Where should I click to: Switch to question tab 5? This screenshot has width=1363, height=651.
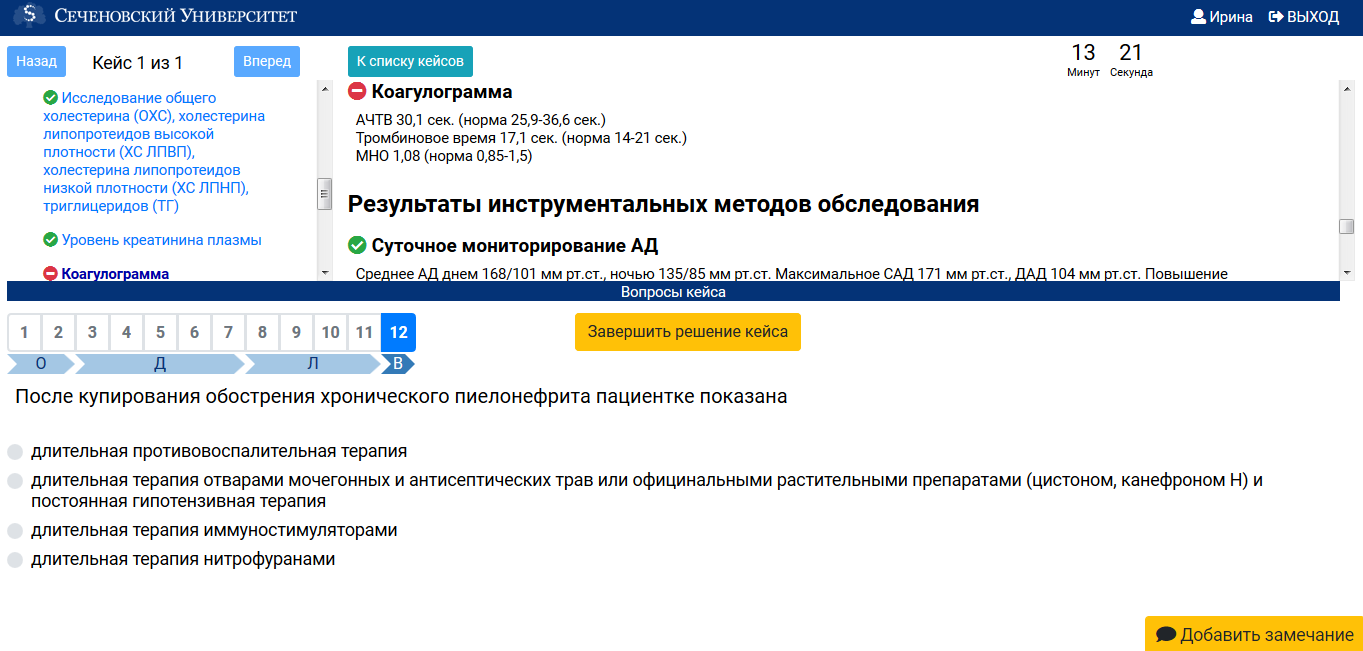(x=160, y=332)
